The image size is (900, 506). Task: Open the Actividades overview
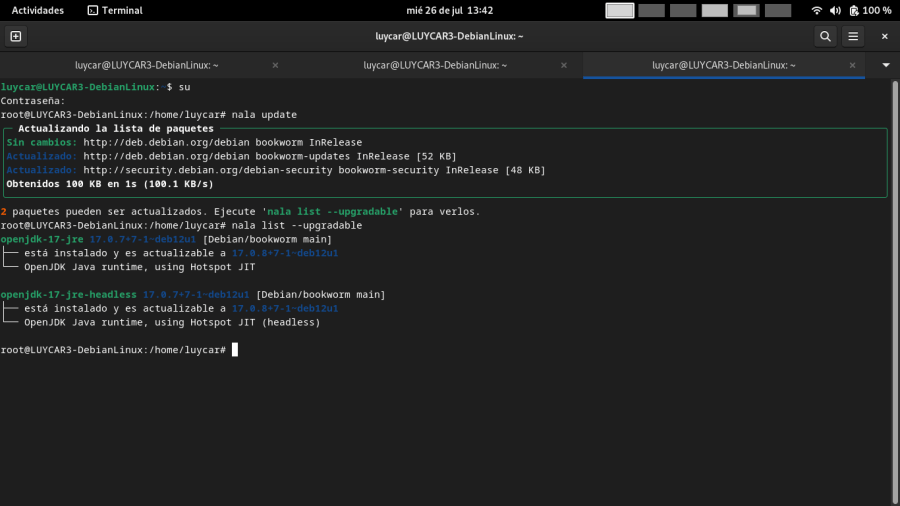37,10
